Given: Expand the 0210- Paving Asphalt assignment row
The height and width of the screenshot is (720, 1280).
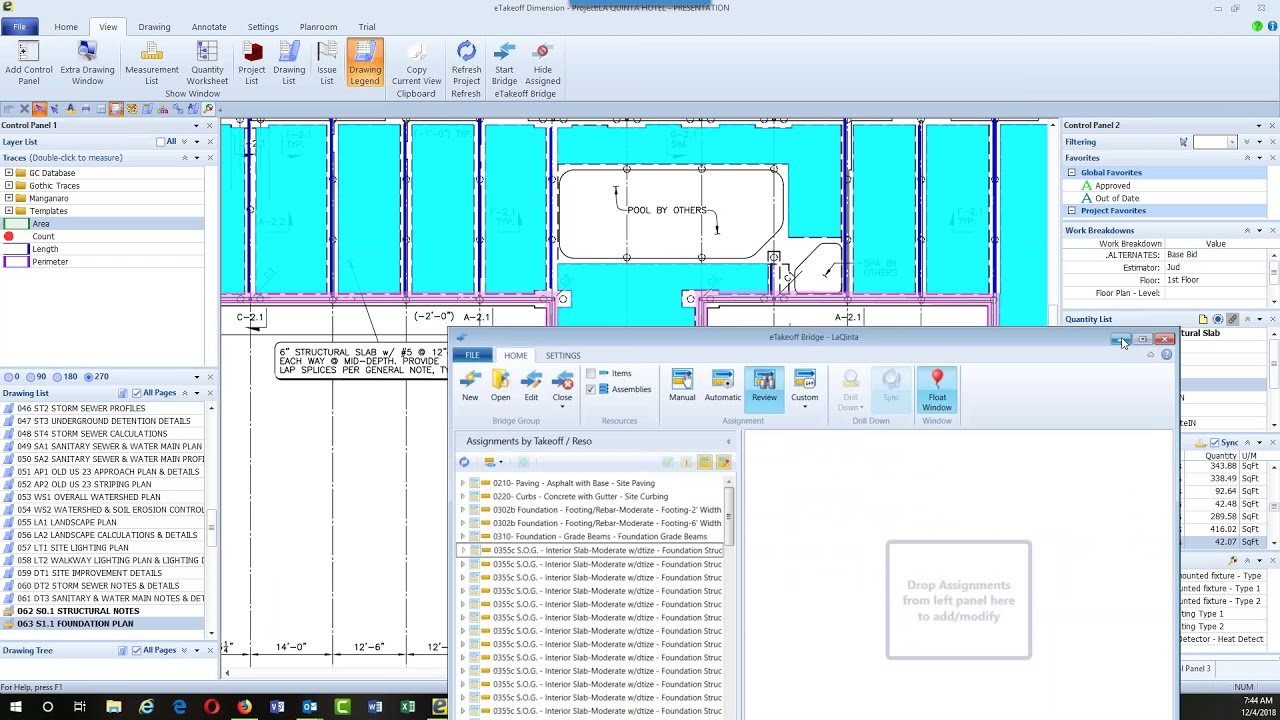Looking at the screenshot, I should point(463,483).
